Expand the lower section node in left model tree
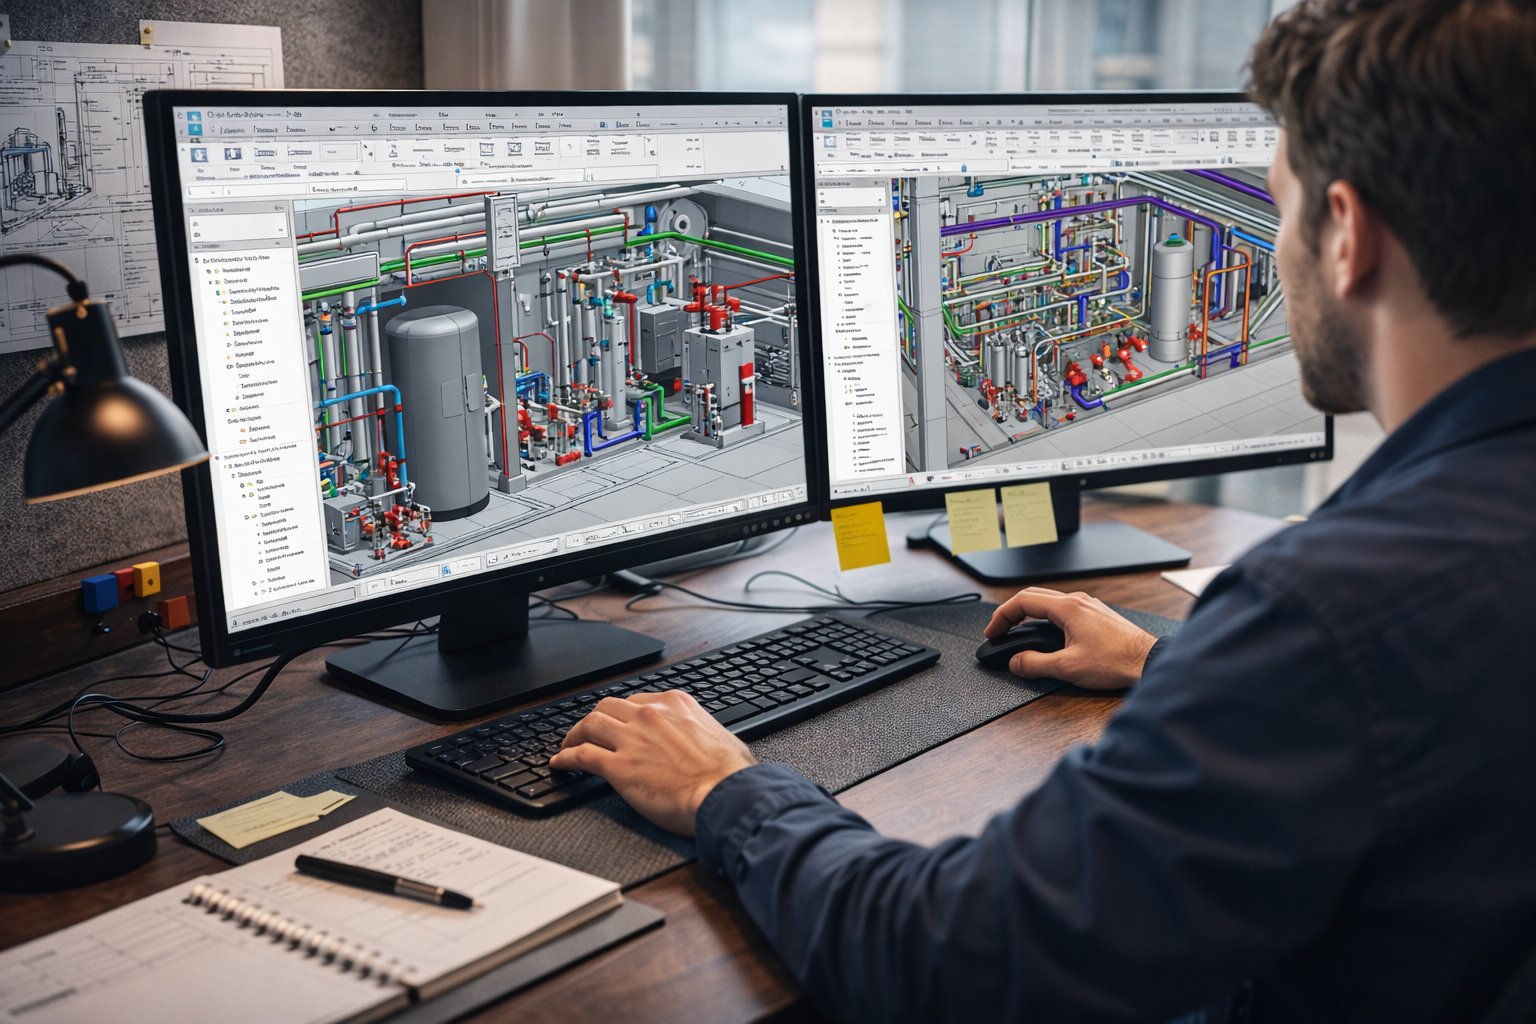The image size is (1536, 1024). pos(219,456)
